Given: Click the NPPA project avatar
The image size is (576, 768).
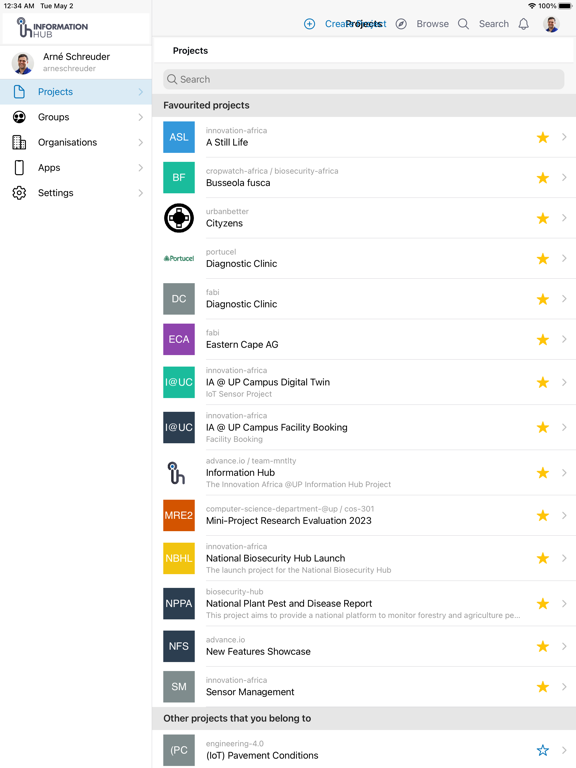Looking at the screenshot, I should tap(179, 603).
